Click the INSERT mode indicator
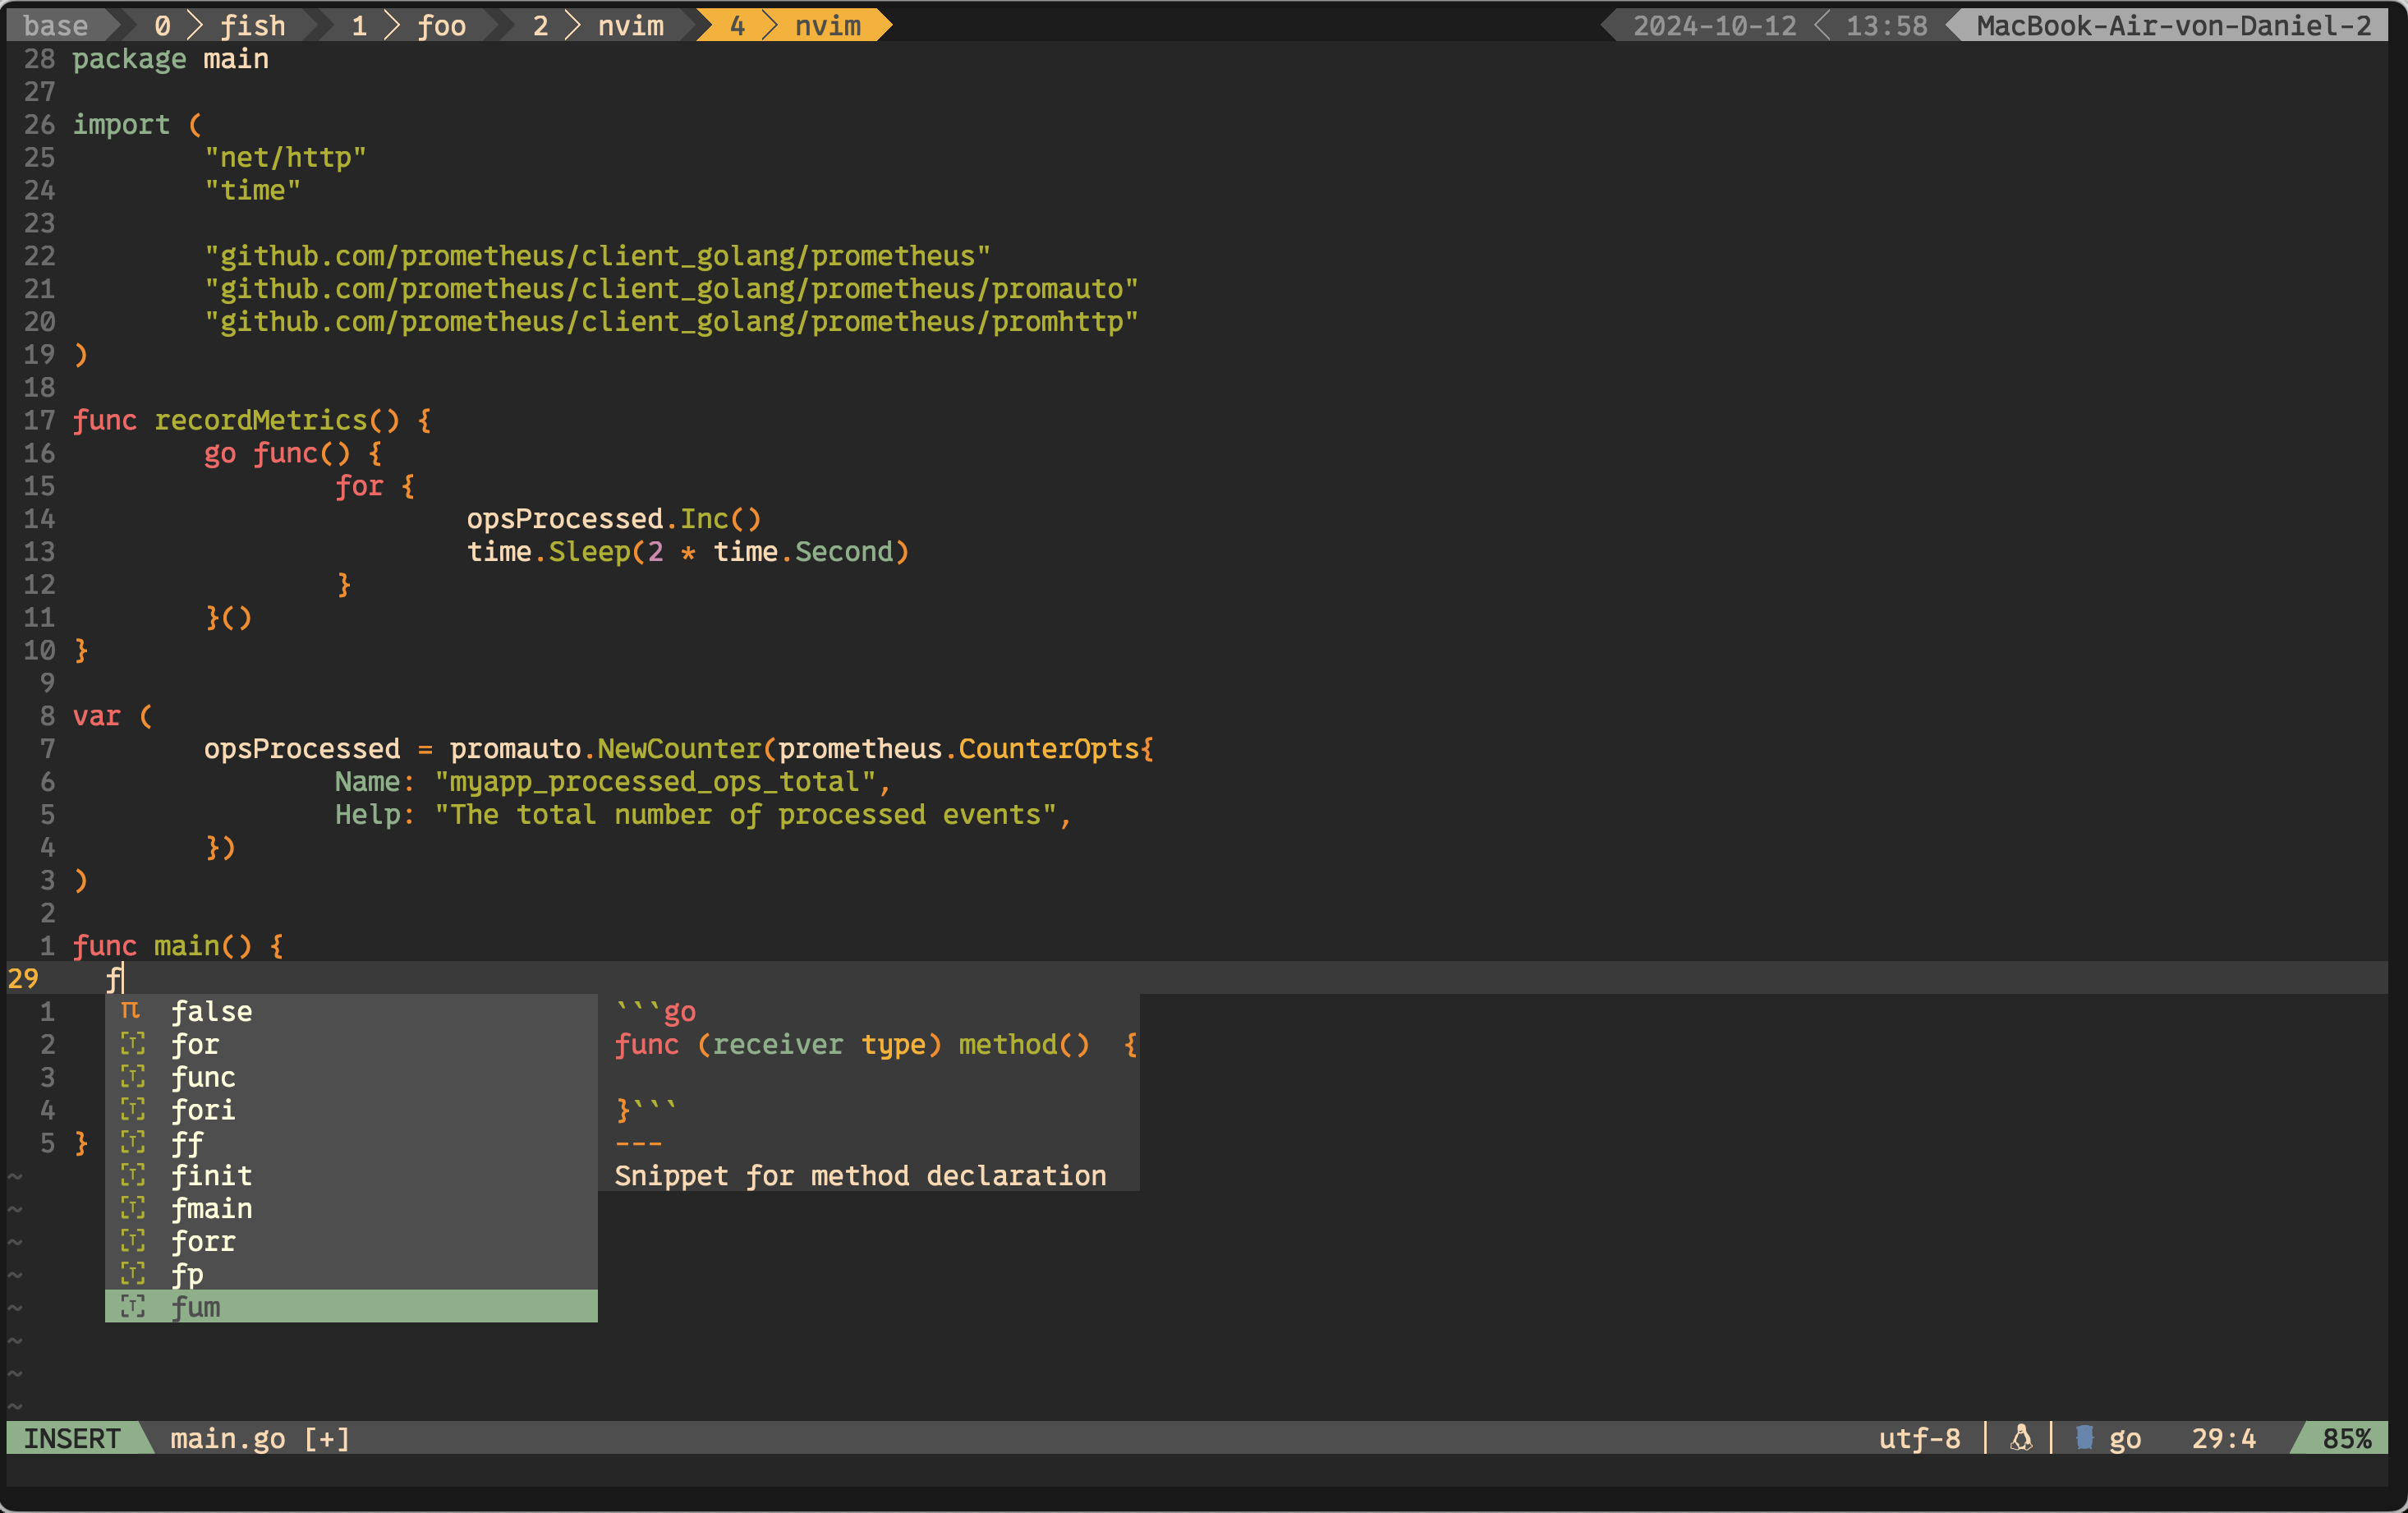Viewport: 2408px width, 1513px height. [72, 1438]
